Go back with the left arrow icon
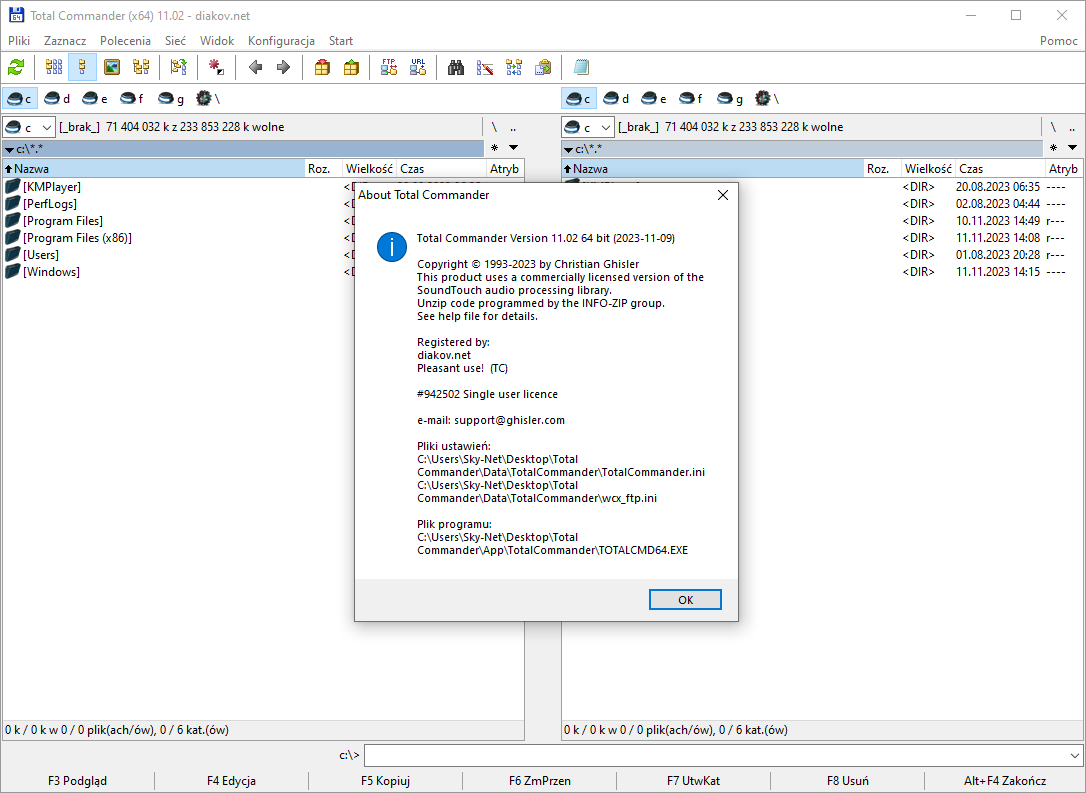 click(255, 67)
